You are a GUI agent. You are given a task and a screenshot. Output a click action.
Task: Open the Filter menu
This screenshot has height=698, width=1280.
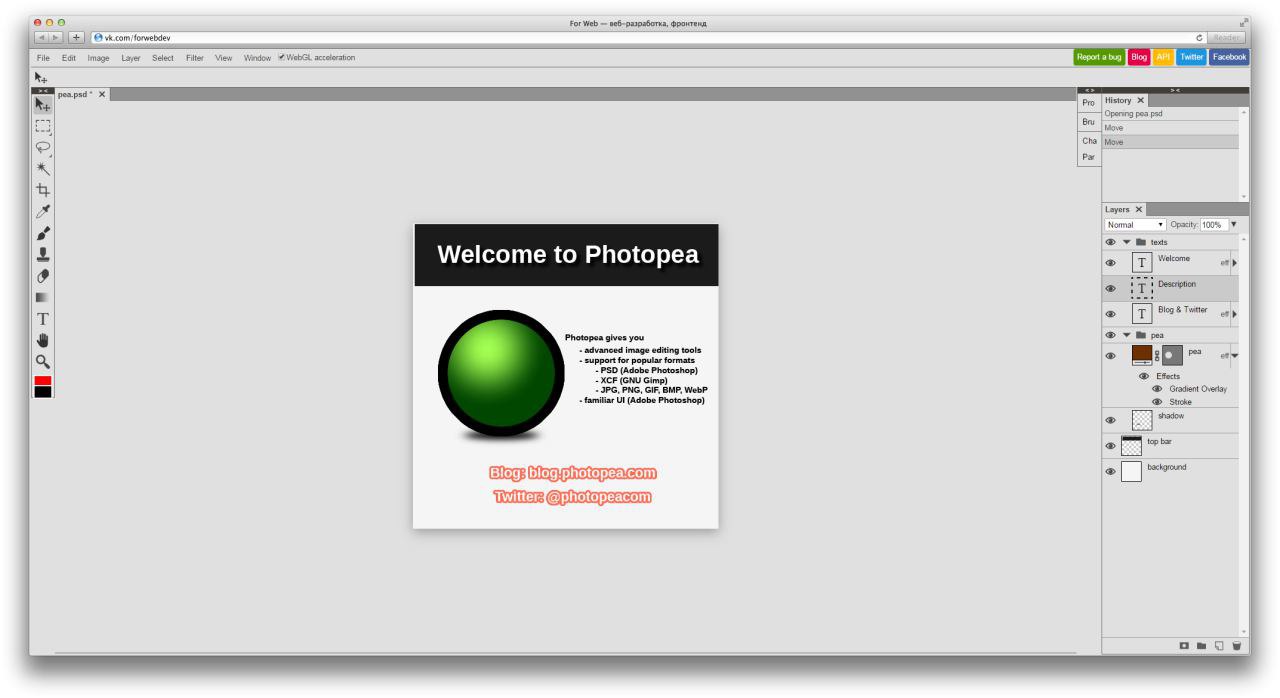[195, 58]
